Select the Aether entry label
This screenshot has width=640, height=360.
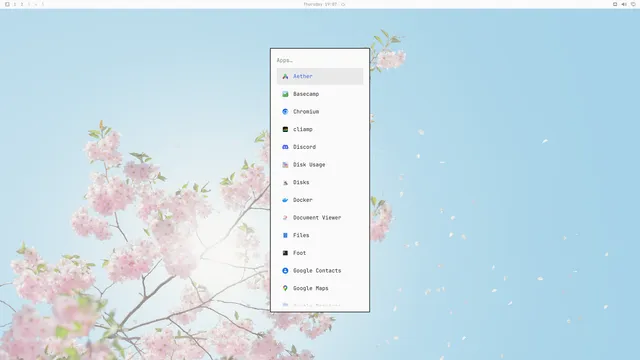click(303, 76)
